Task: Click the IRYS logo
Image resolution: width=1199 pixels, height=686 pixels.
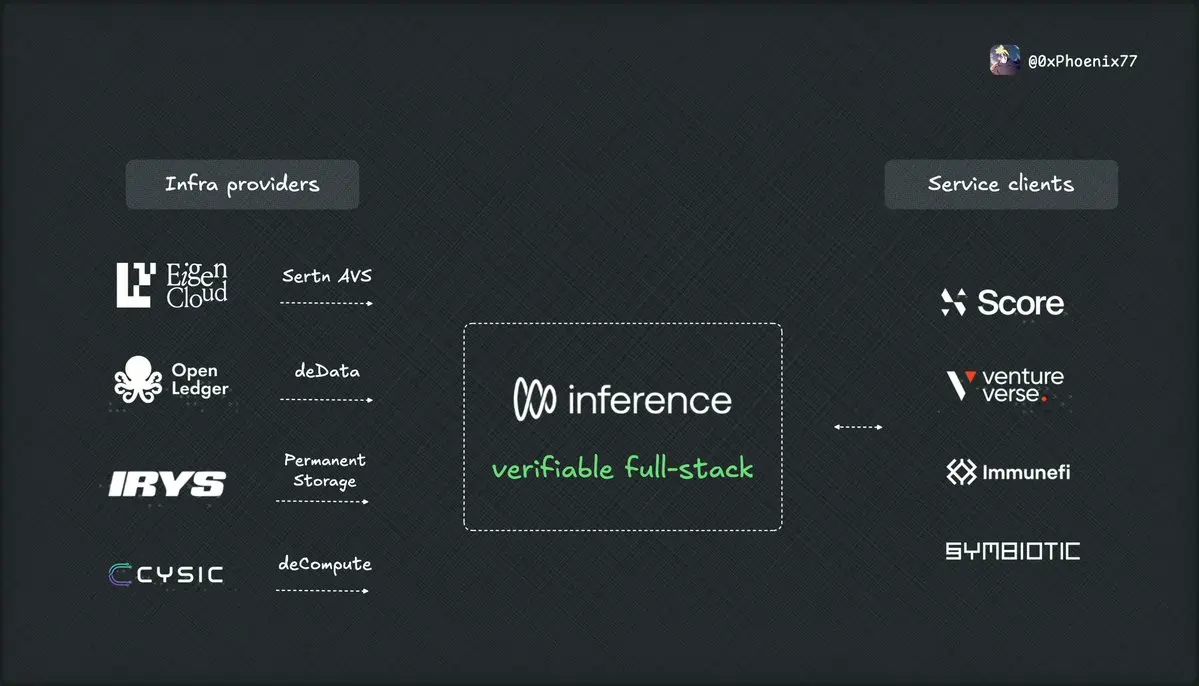Action: [x=167, y=484]
